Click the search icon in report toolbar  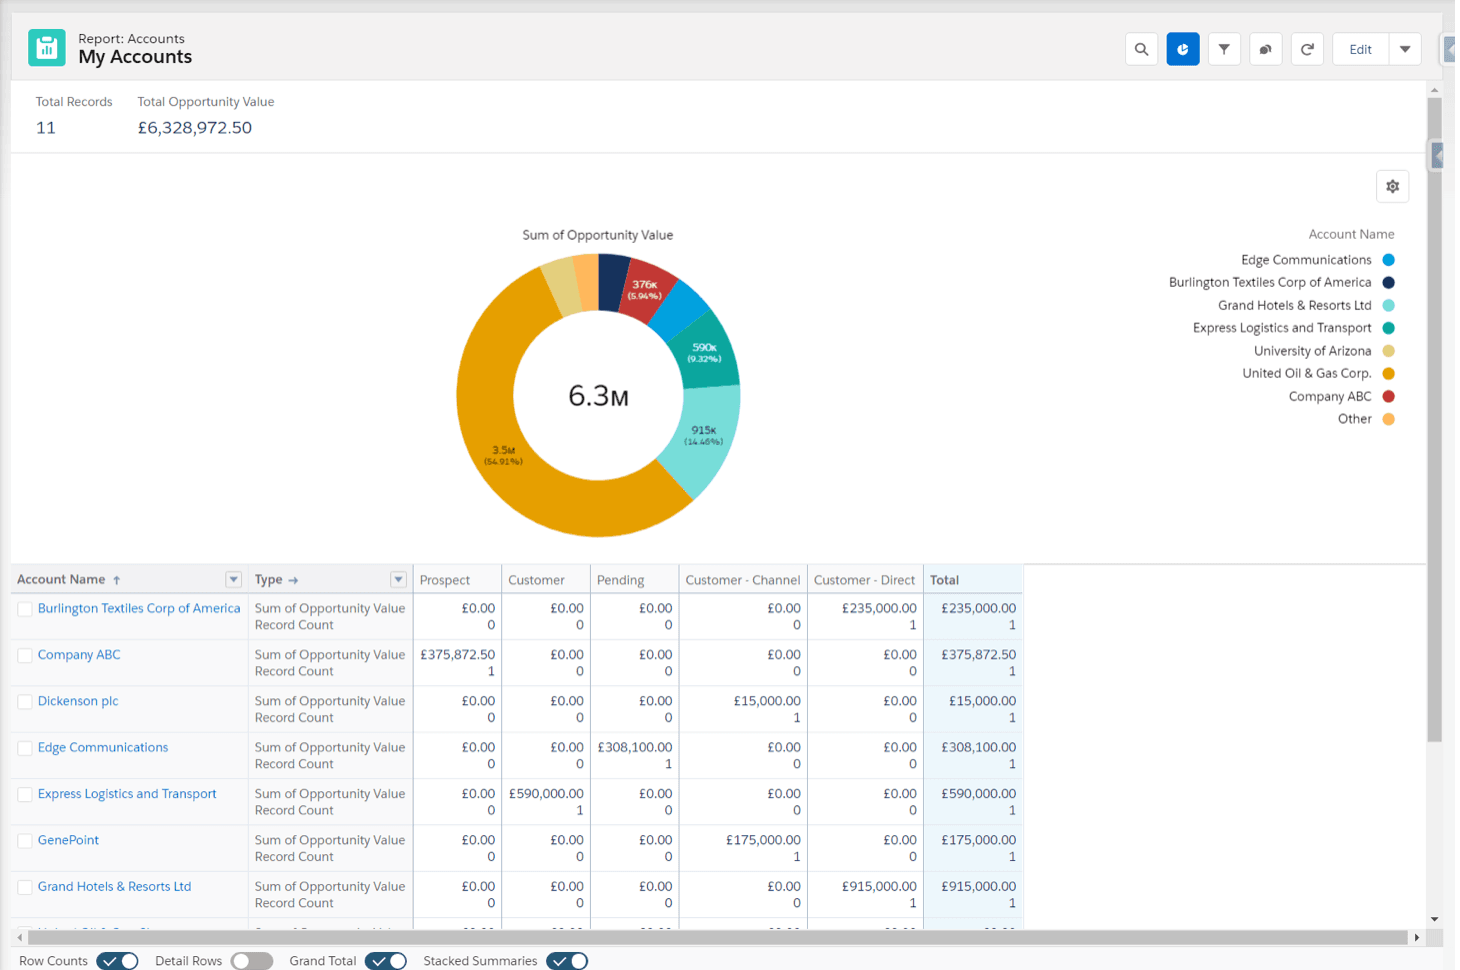[1141, 49]
